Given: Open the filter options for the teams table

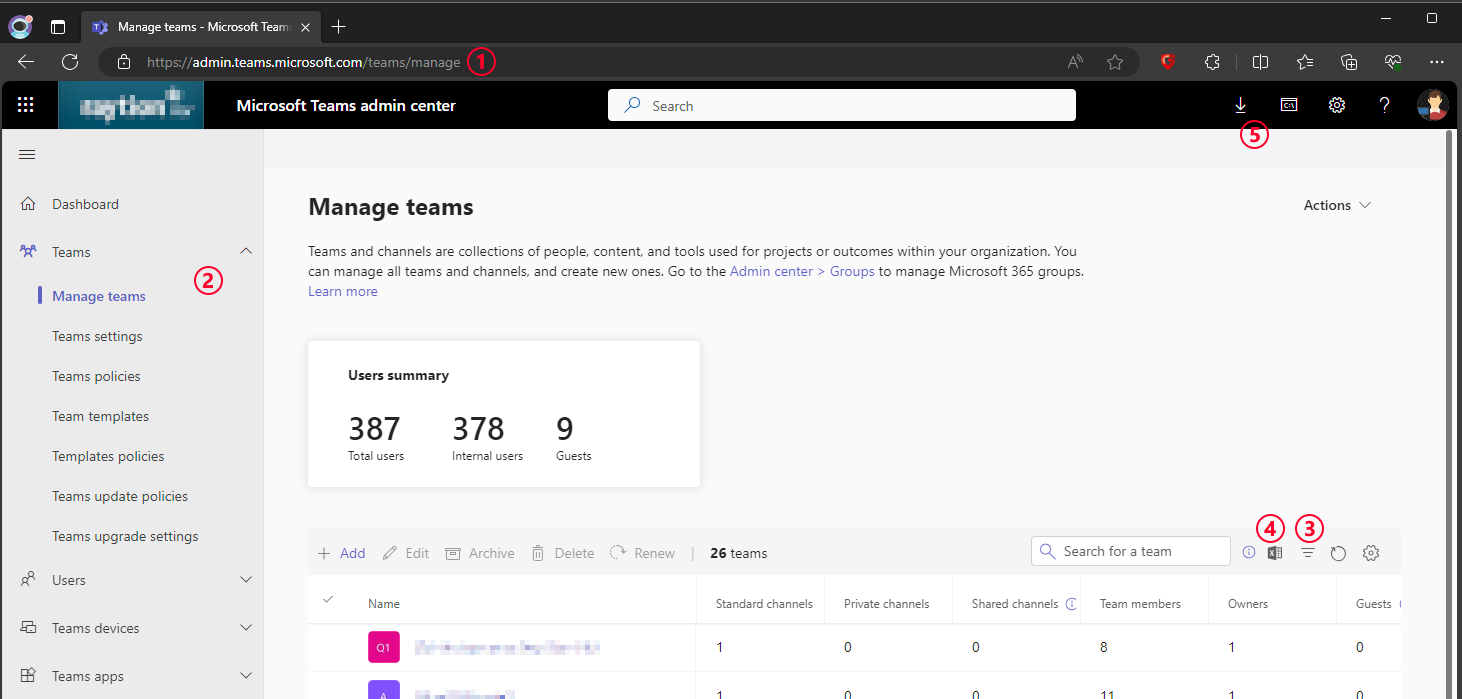Looking at the screenshot, I should point(1308,552).
